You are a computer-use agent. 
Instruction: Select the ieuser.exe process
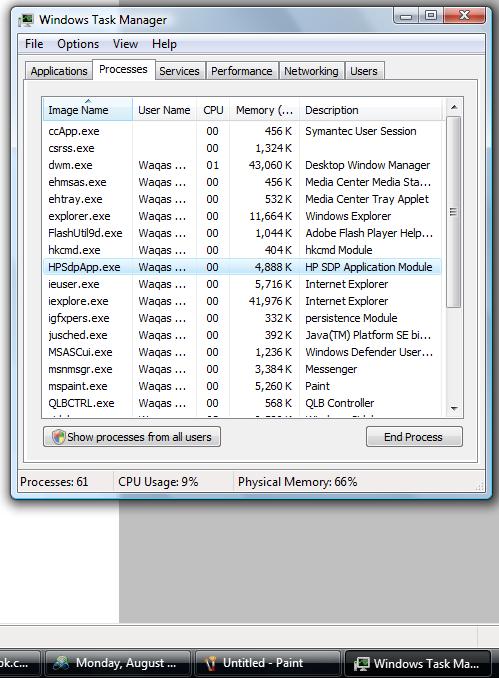click(x=242, y=284)
